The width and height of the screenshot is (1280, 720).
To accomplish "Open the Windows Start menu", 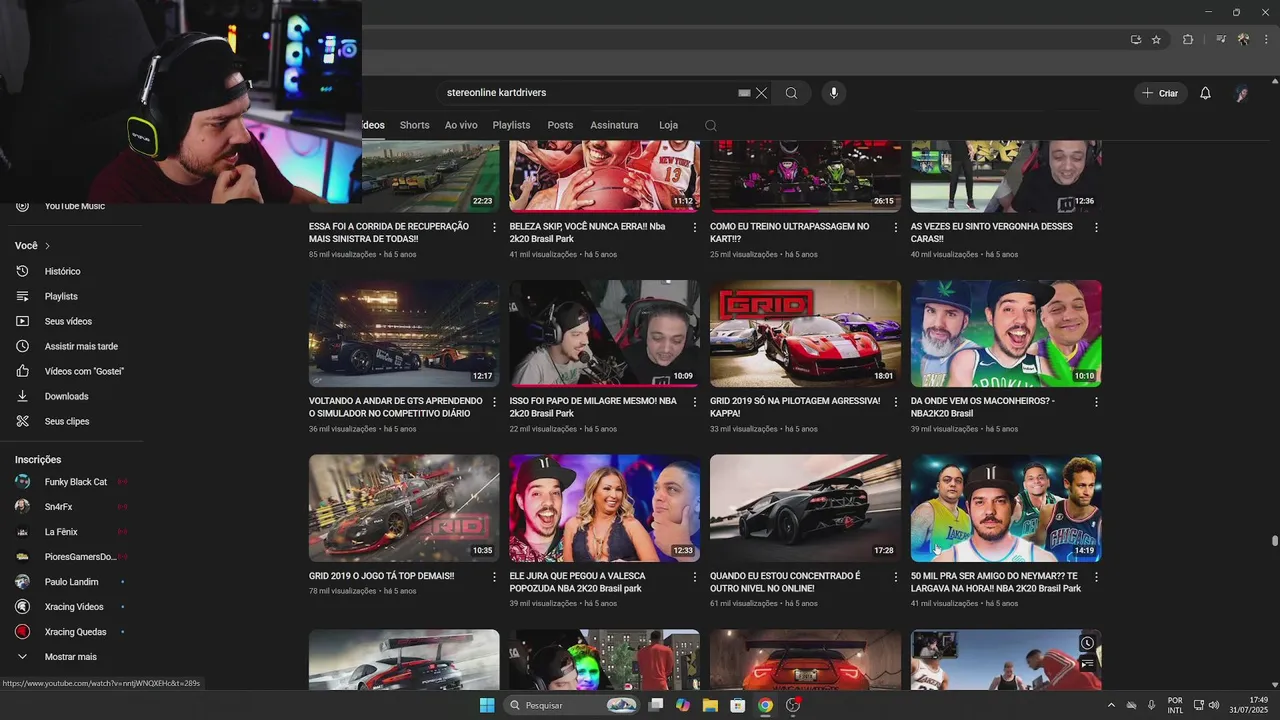I will [x=487, y=705].
